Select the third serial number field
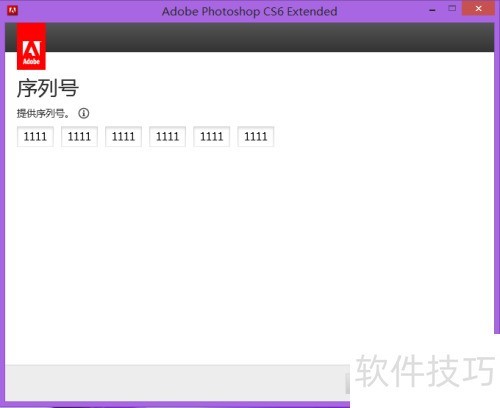Screen dimensions: 500x408 (123, 137)
